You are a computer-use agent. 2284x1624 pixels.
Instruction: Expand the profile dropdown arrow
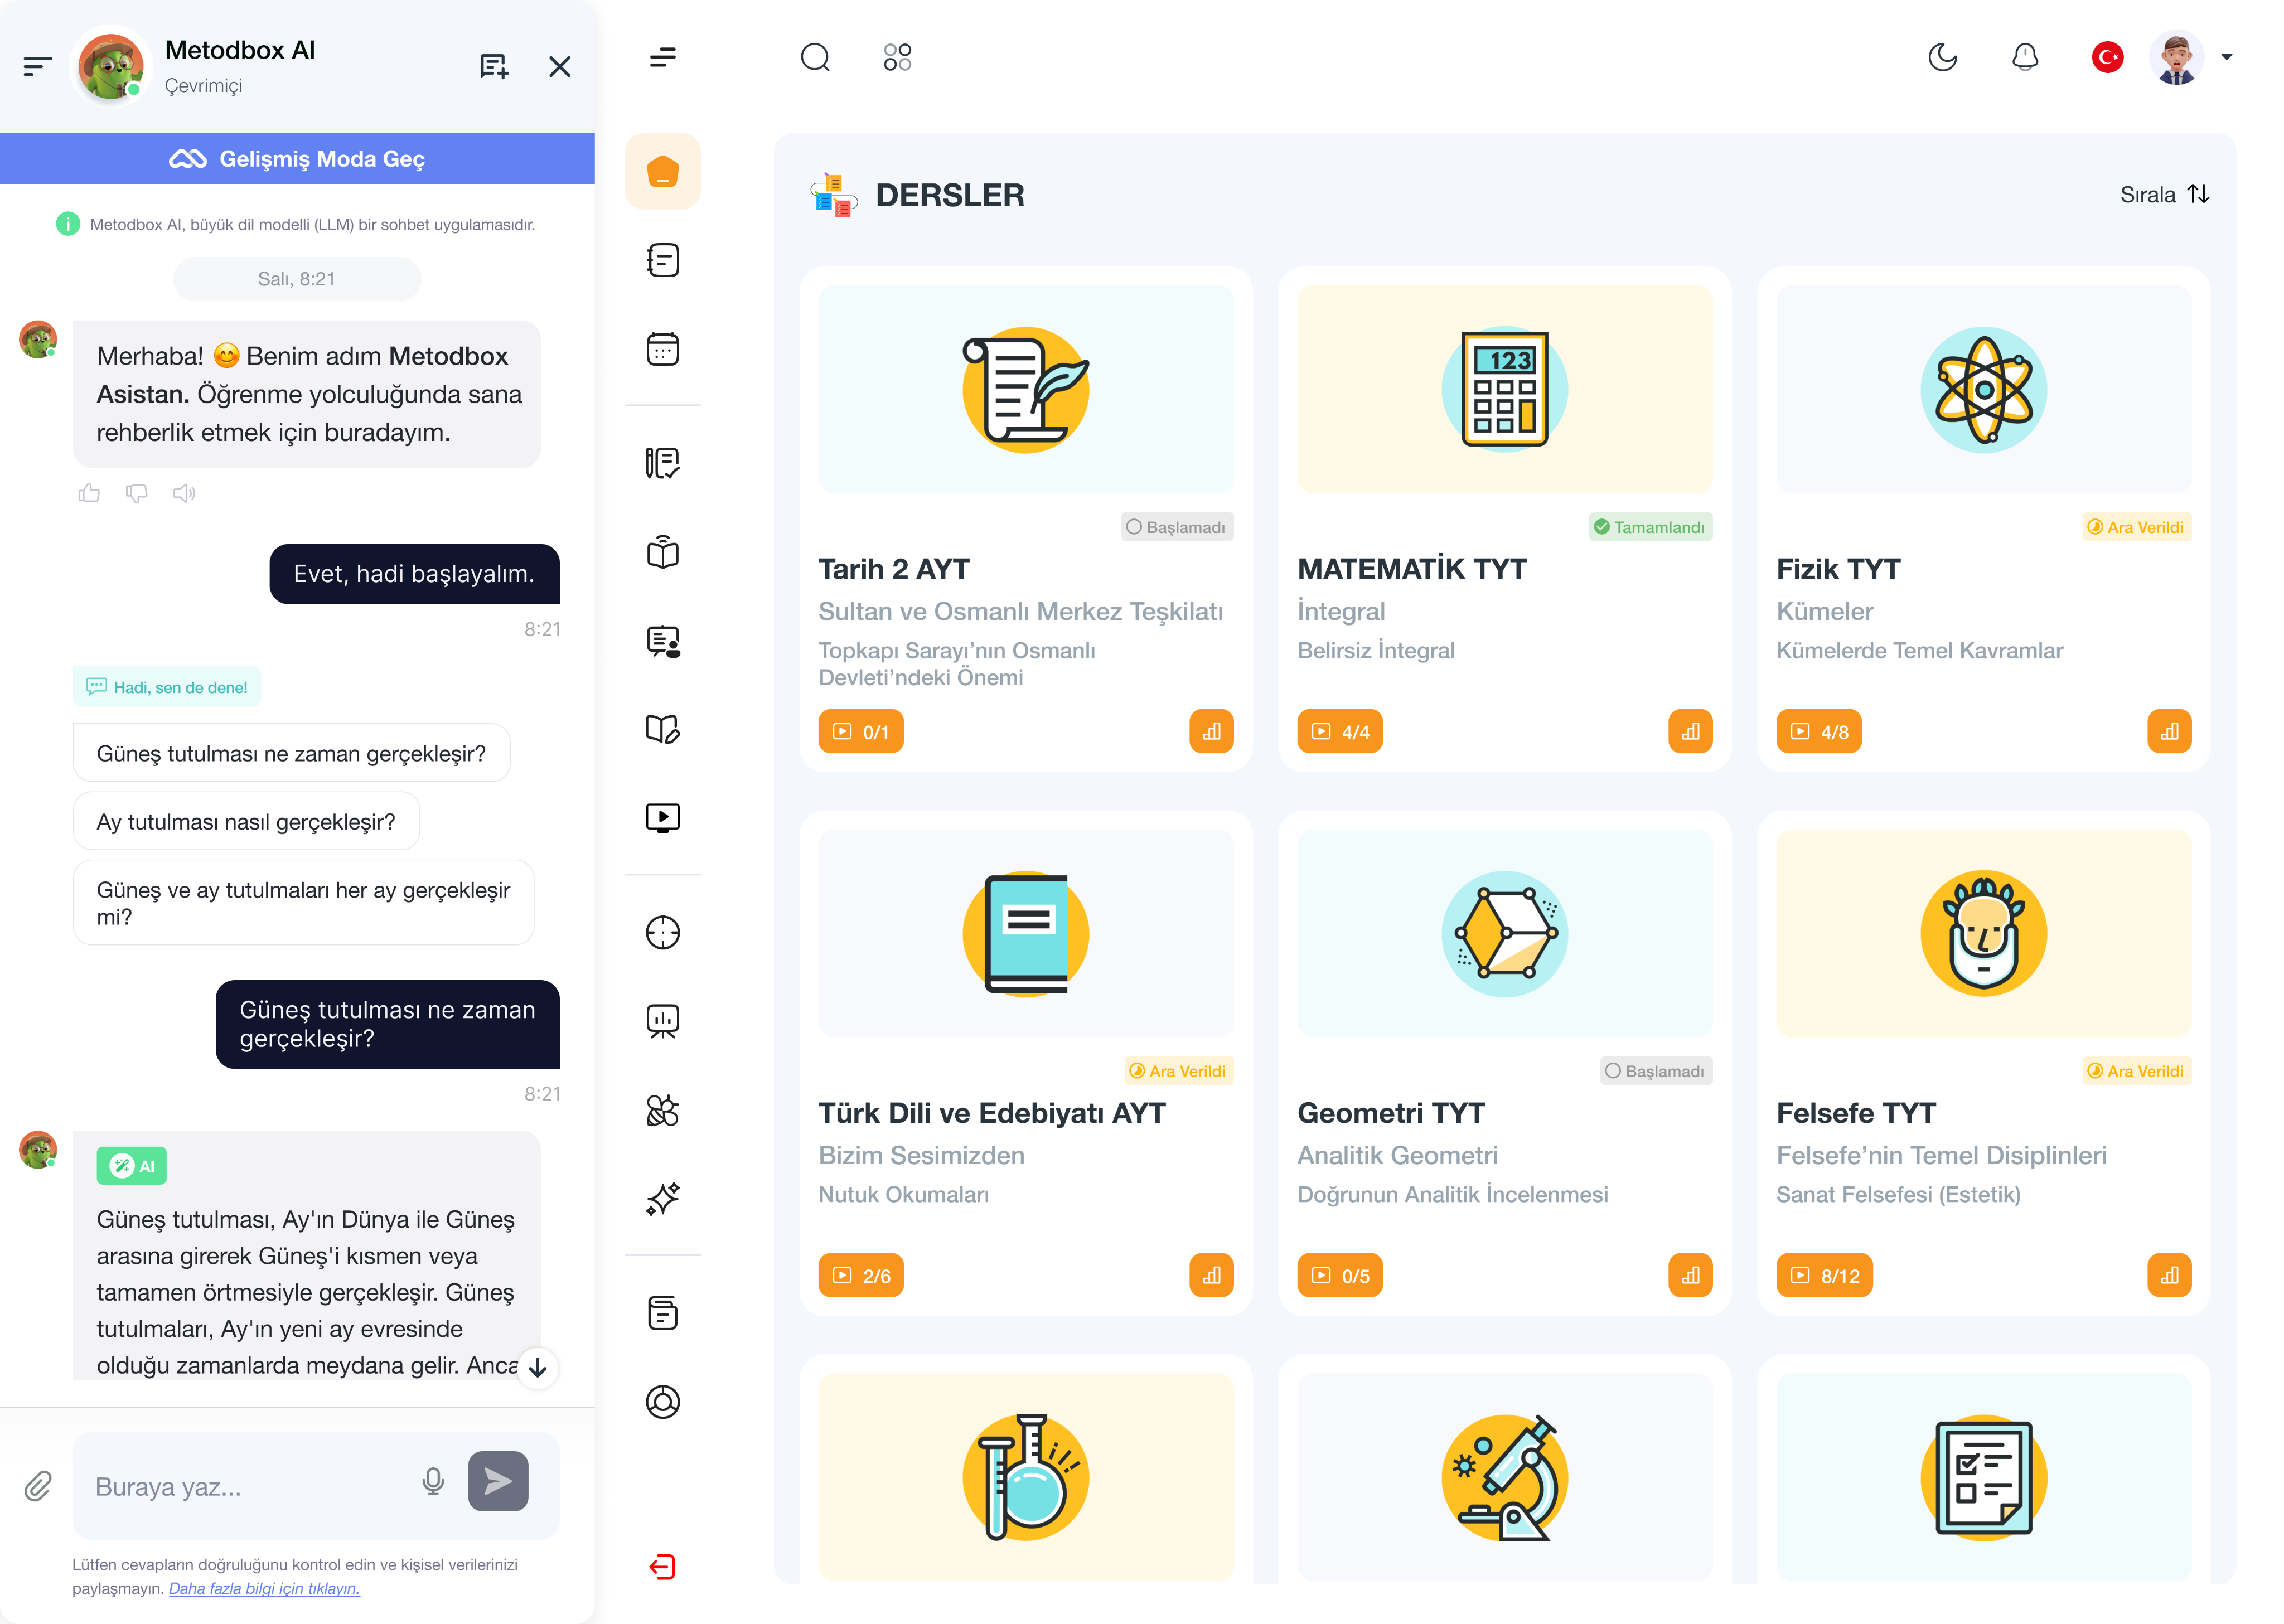click(2227, 57)
